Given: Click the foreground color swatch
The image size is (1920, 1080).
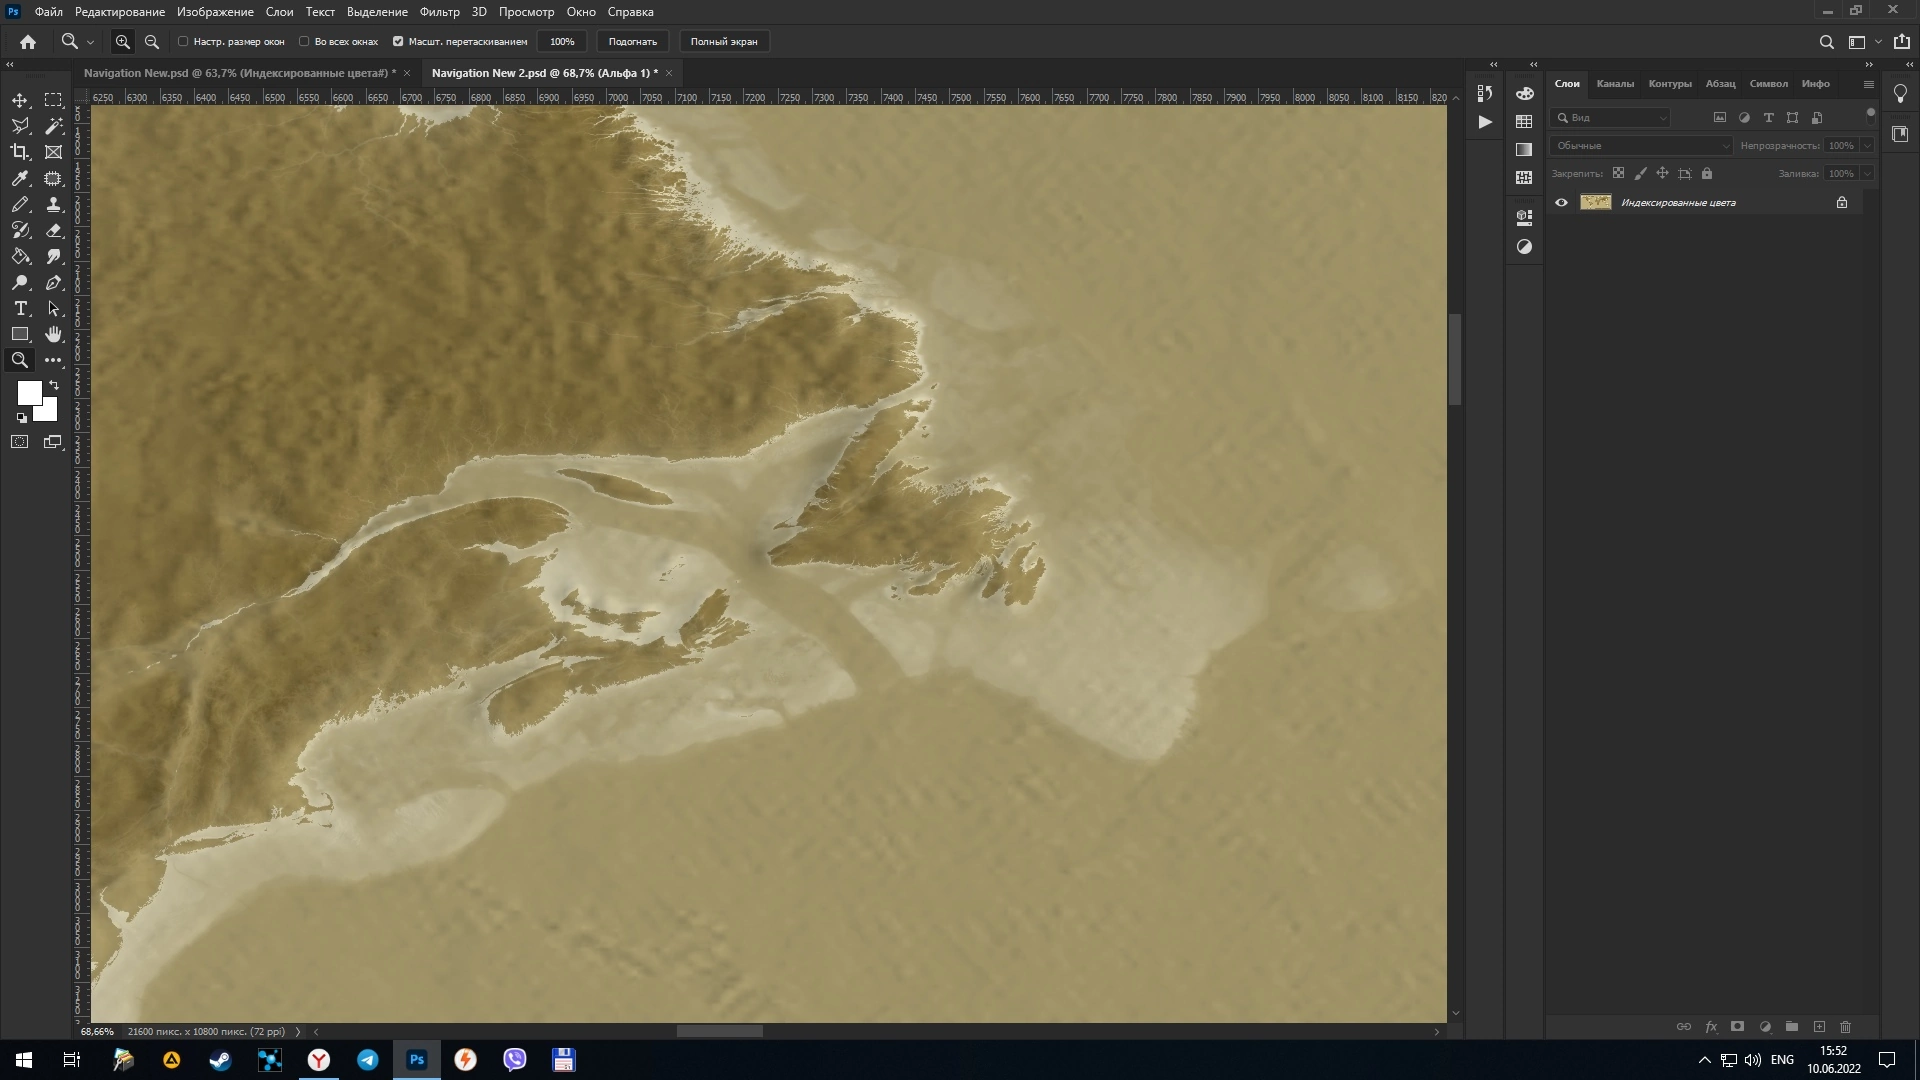Looking at the screenshot, I should pyautogui.click(x=29, y=392).
